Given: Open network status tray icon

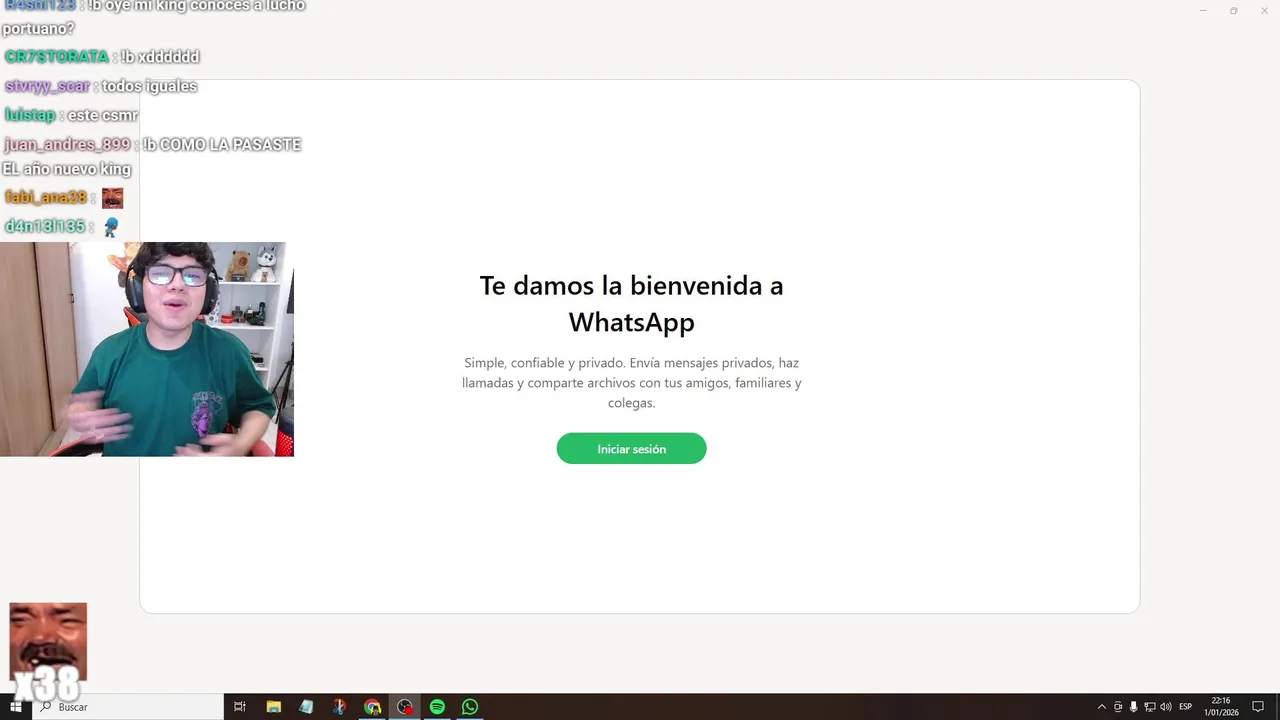Looking at the screenshot, I should (1150, 707).
